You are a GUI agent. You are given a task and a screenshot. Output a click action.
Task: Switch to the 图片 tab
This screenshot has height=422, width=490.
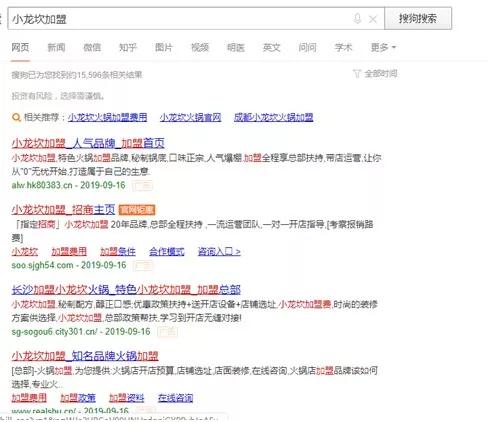click(164, 47)
